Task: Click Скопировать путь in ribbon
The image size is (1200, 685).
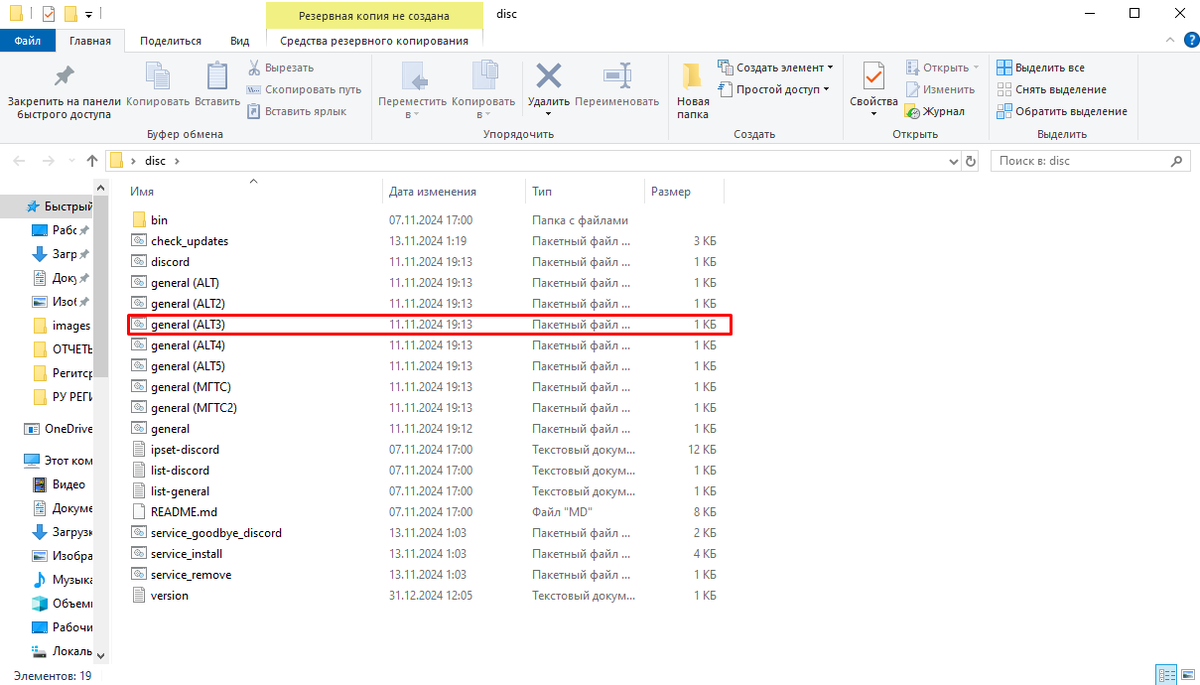Action: tap(304, 89)
